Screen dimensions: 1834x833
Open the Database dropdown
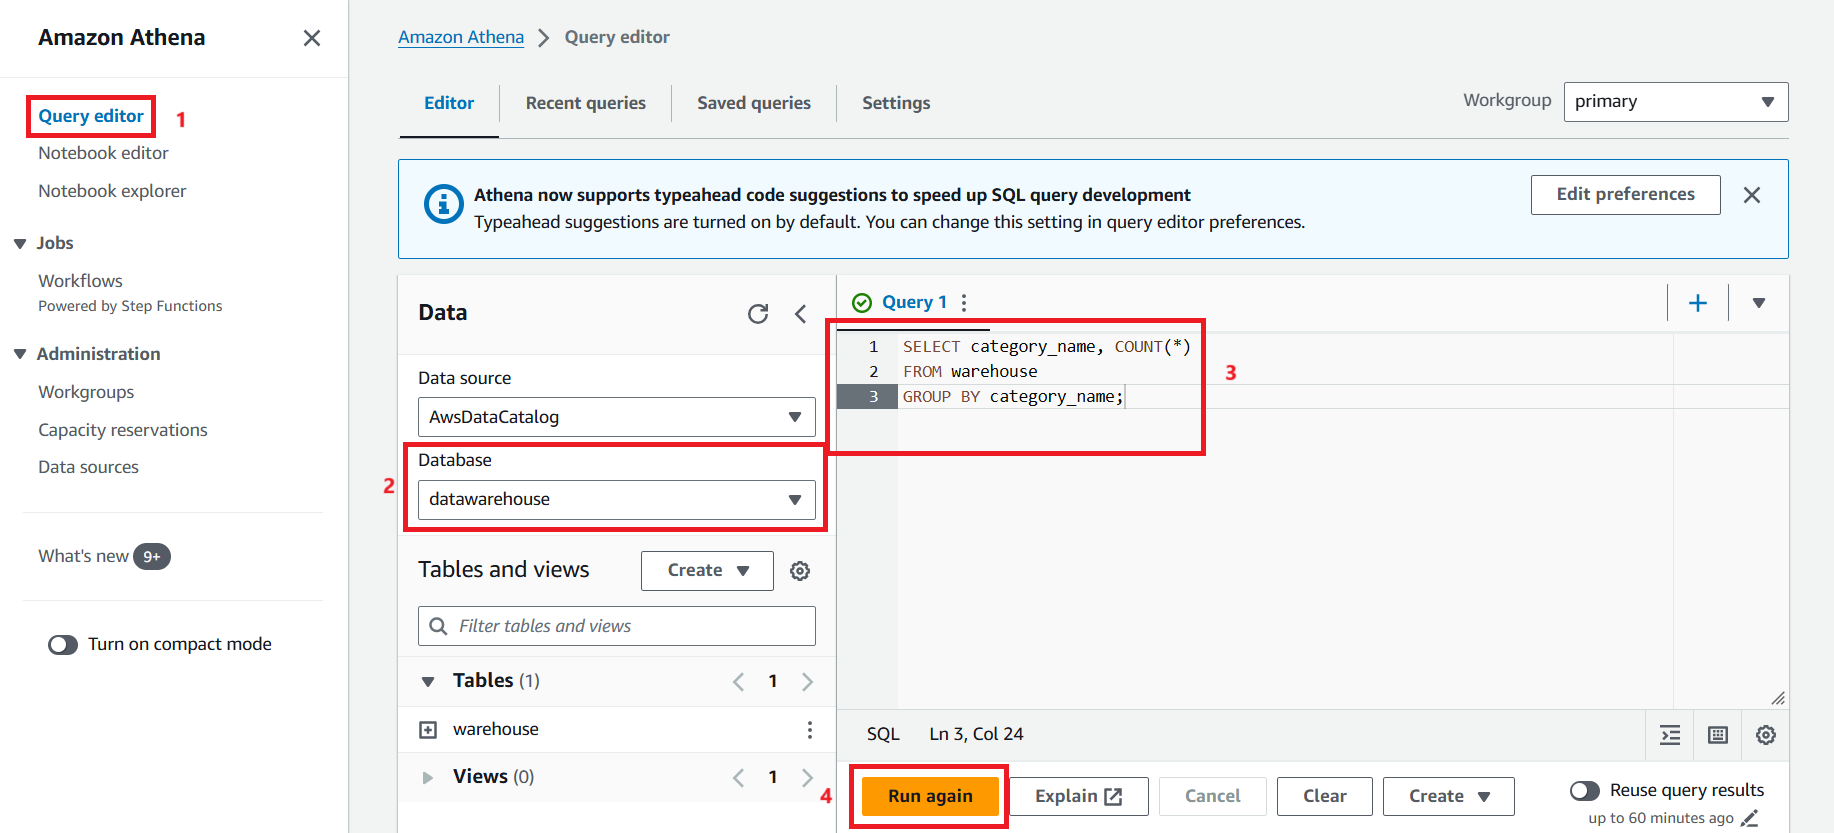617,500
